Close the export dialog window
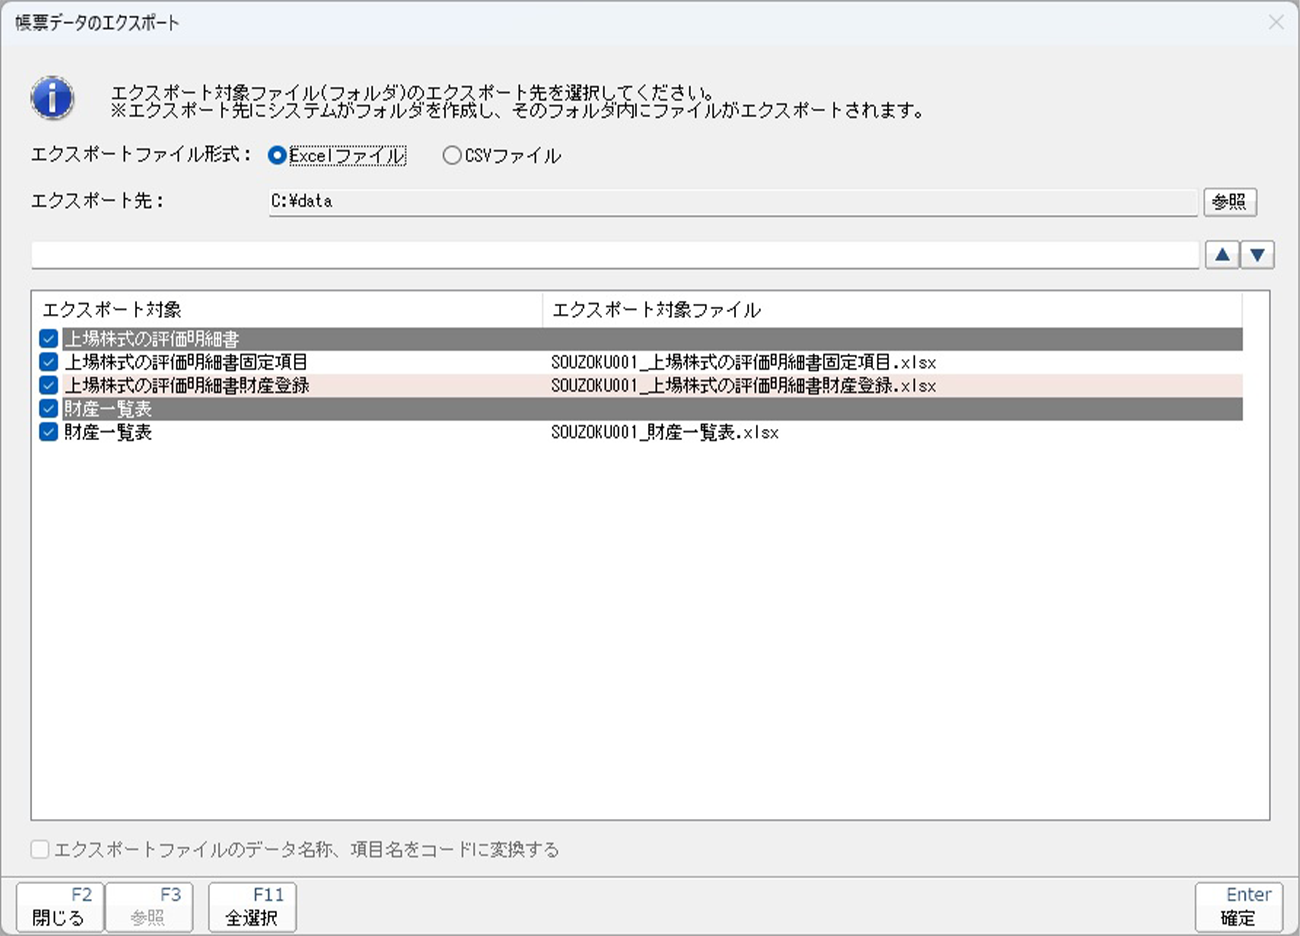1300x936 pixels. click(x=1276, y=22)
